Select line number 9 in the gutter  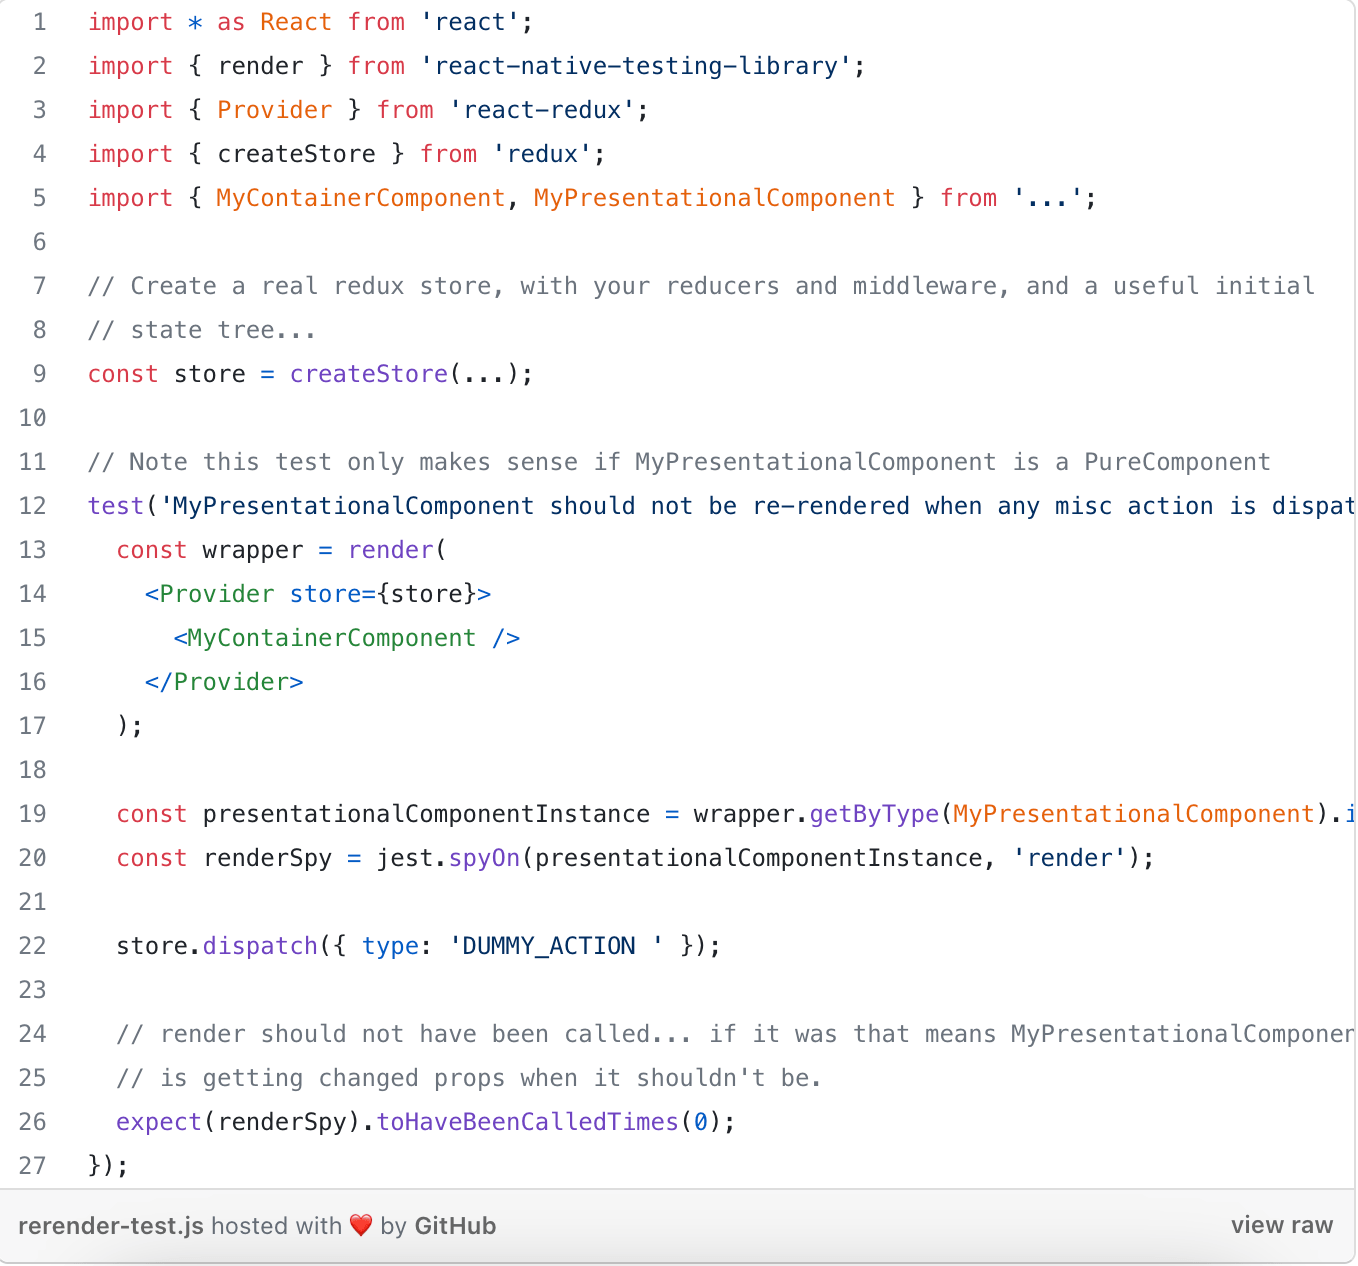40,374
